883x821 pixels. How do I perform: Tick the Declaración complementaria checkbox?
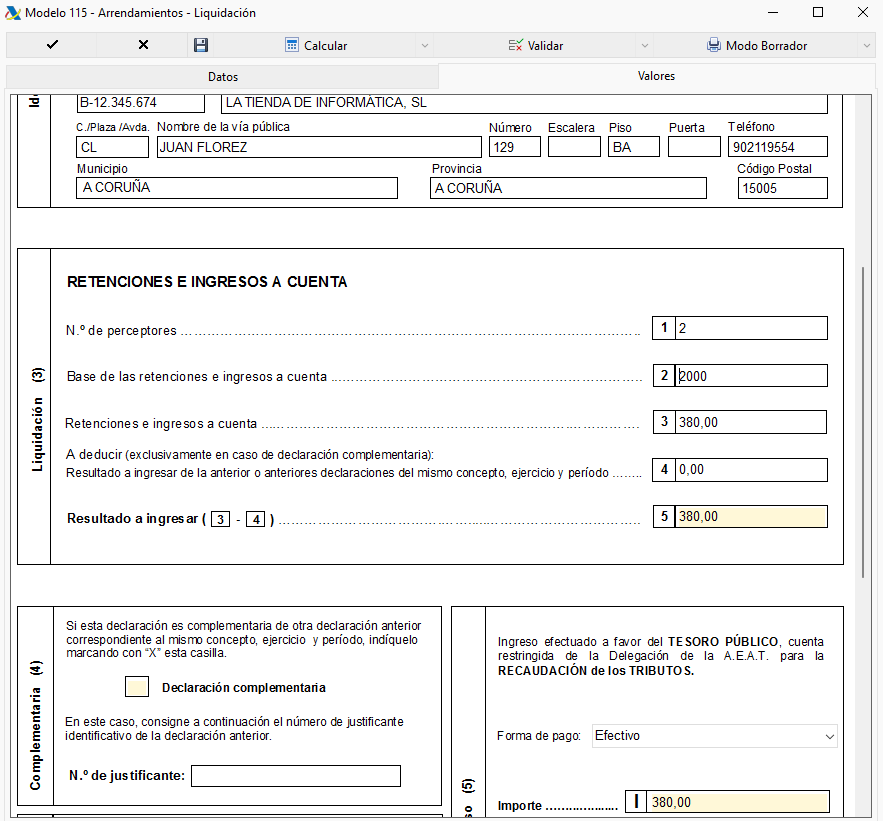point(137,687)
